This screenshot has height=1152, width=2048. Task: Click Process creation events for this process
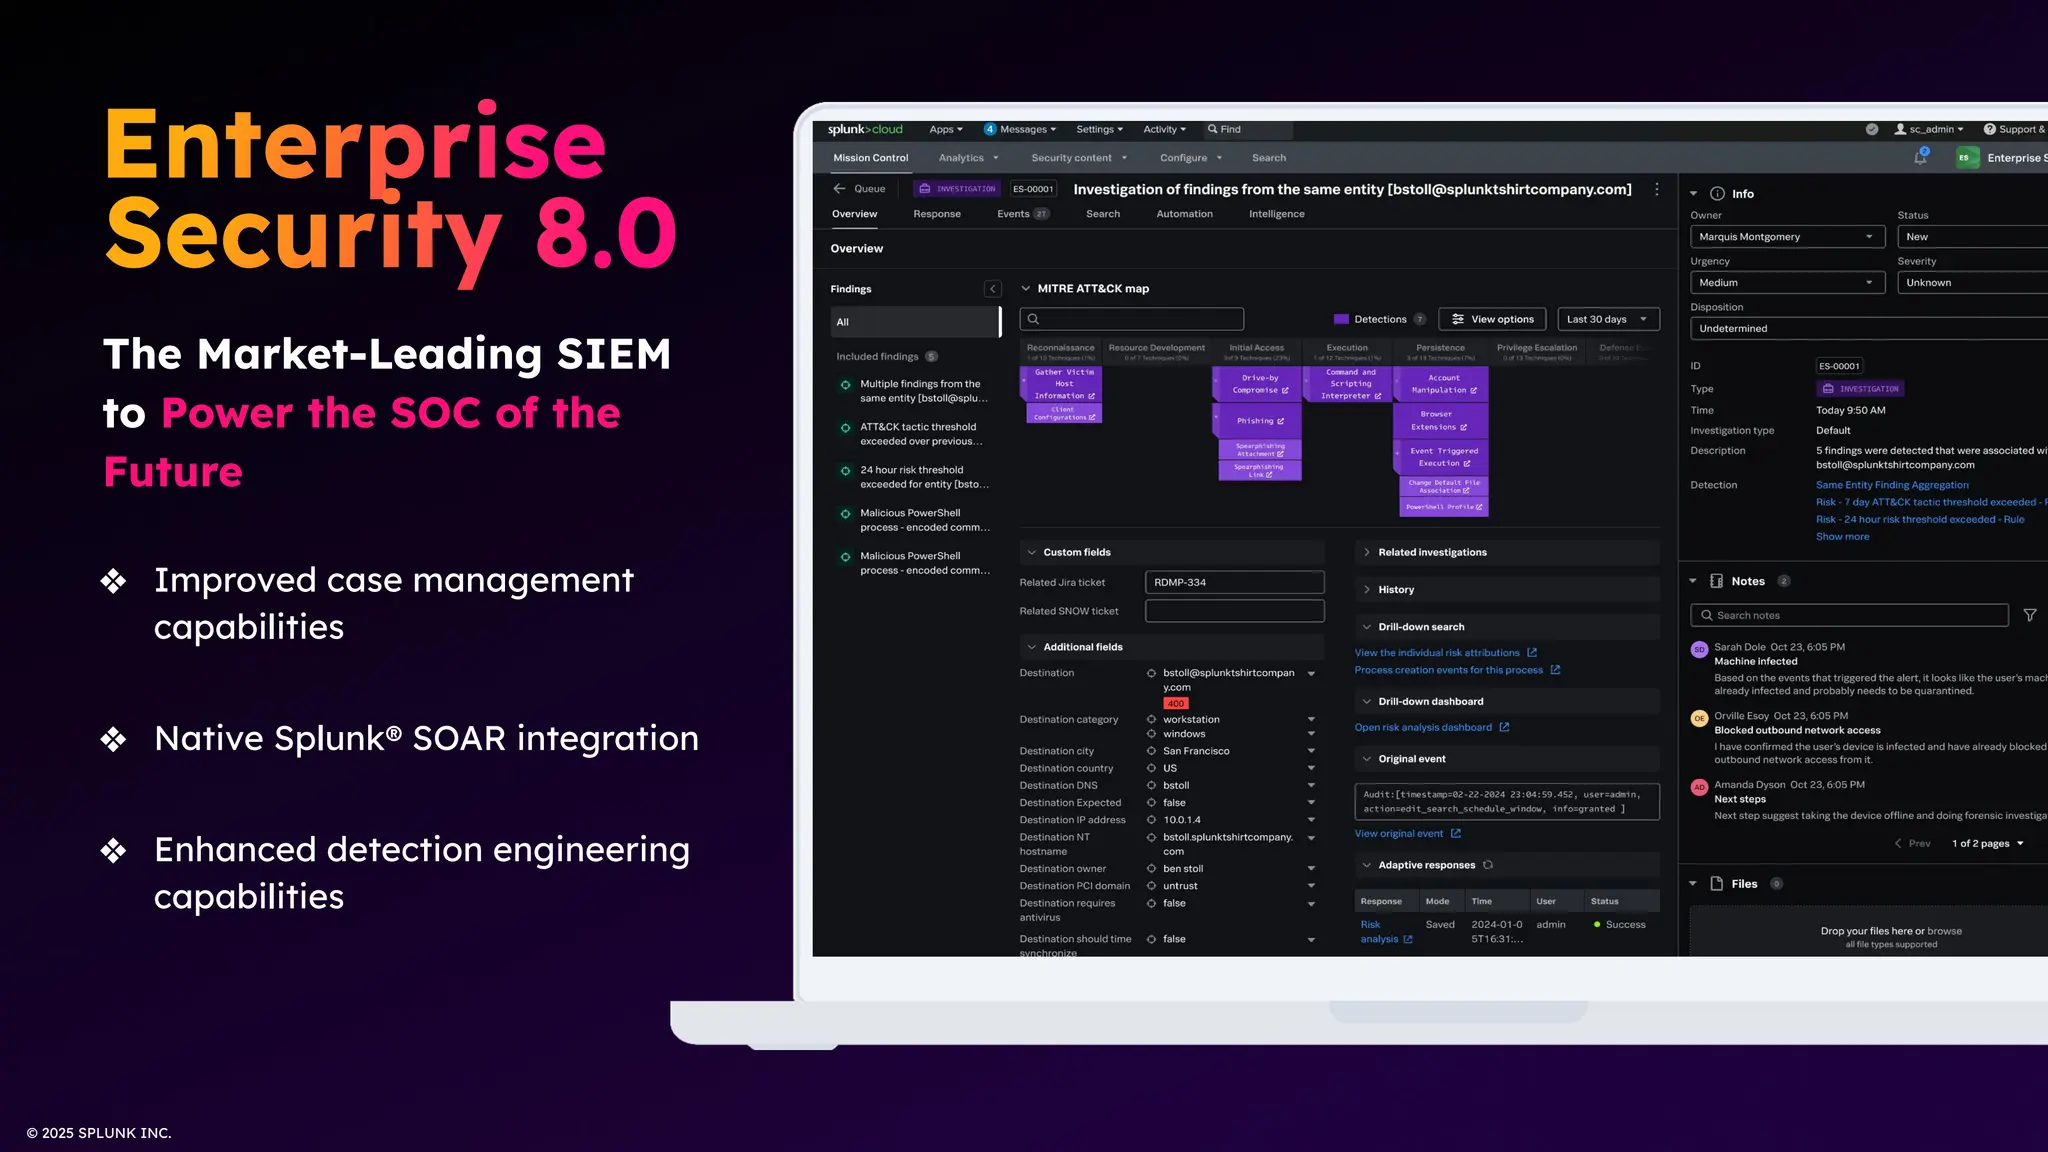[1448, 670]
